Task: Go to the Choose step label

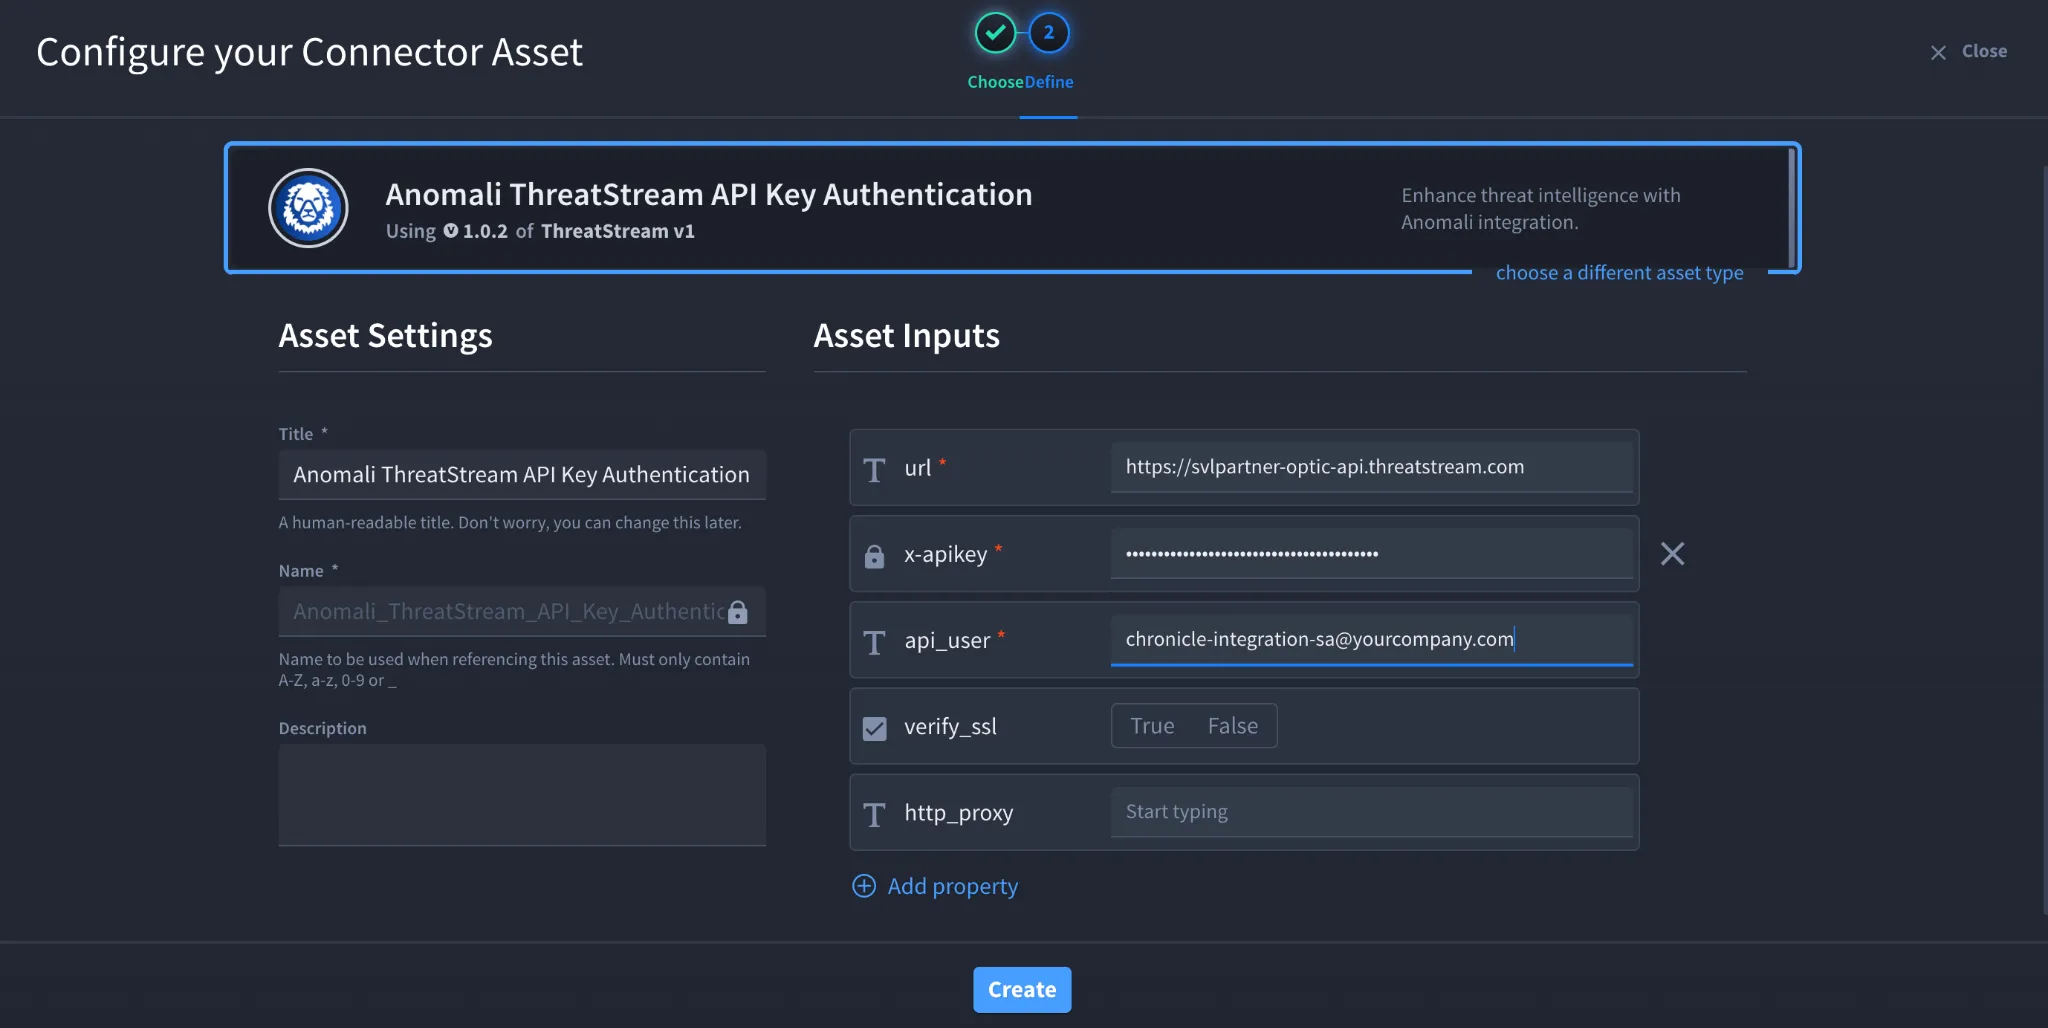Action: 995,82
